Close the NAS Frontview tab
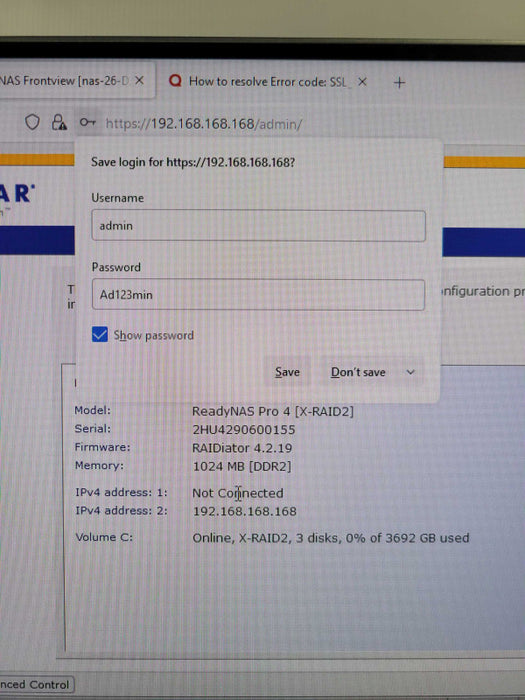525x700 pixels. click(139, 80)
